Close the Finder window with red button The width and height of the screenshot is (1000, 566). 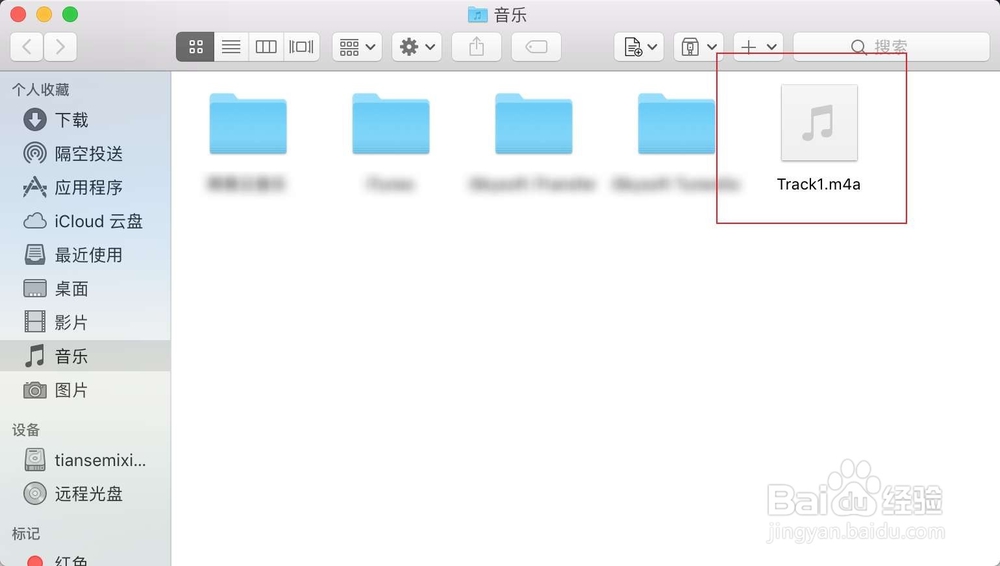coord(18,14)
